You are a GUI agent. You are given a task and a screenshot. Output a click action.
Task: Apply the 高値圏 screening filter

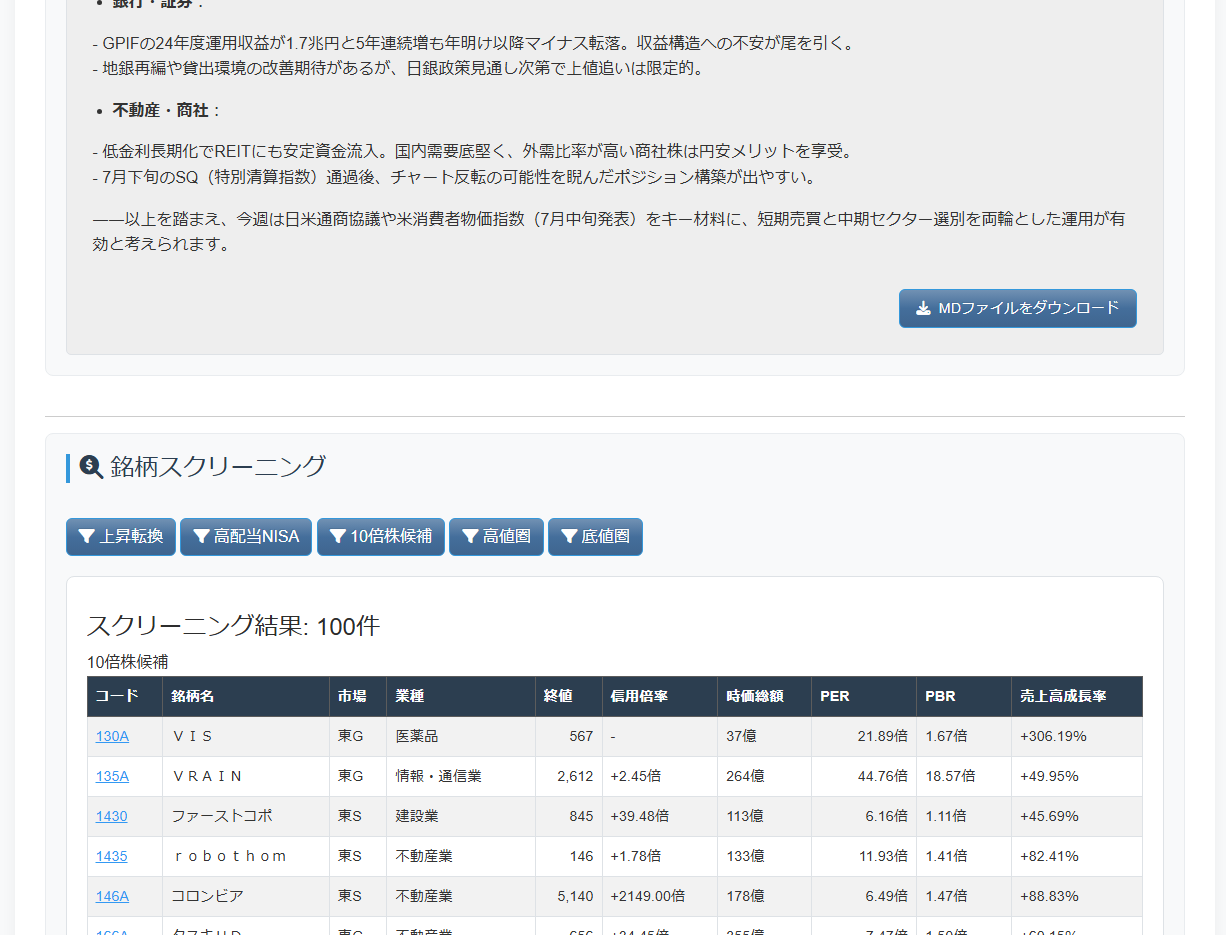point(496,537)
